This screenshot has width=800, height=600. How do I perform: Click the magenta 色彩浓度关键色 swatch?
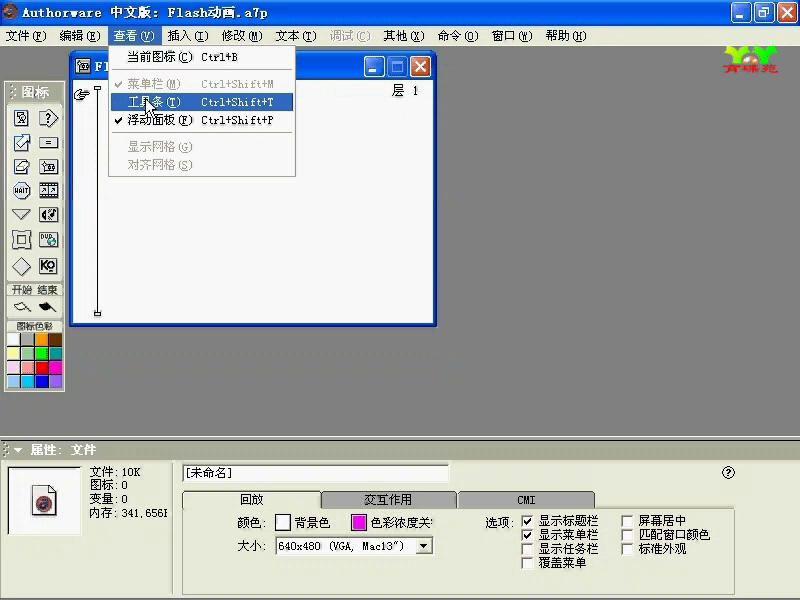359,522
